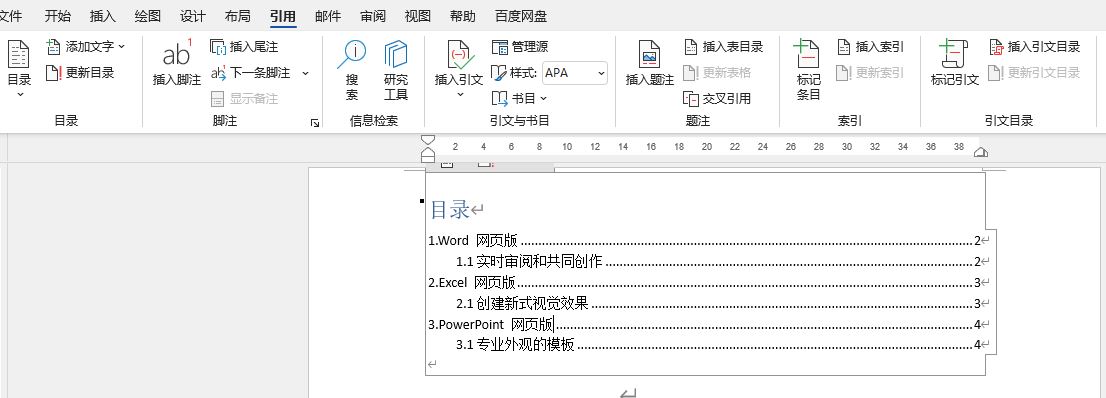
Task: Expand the arrow under the 目录 button
Action: (19, 94)
